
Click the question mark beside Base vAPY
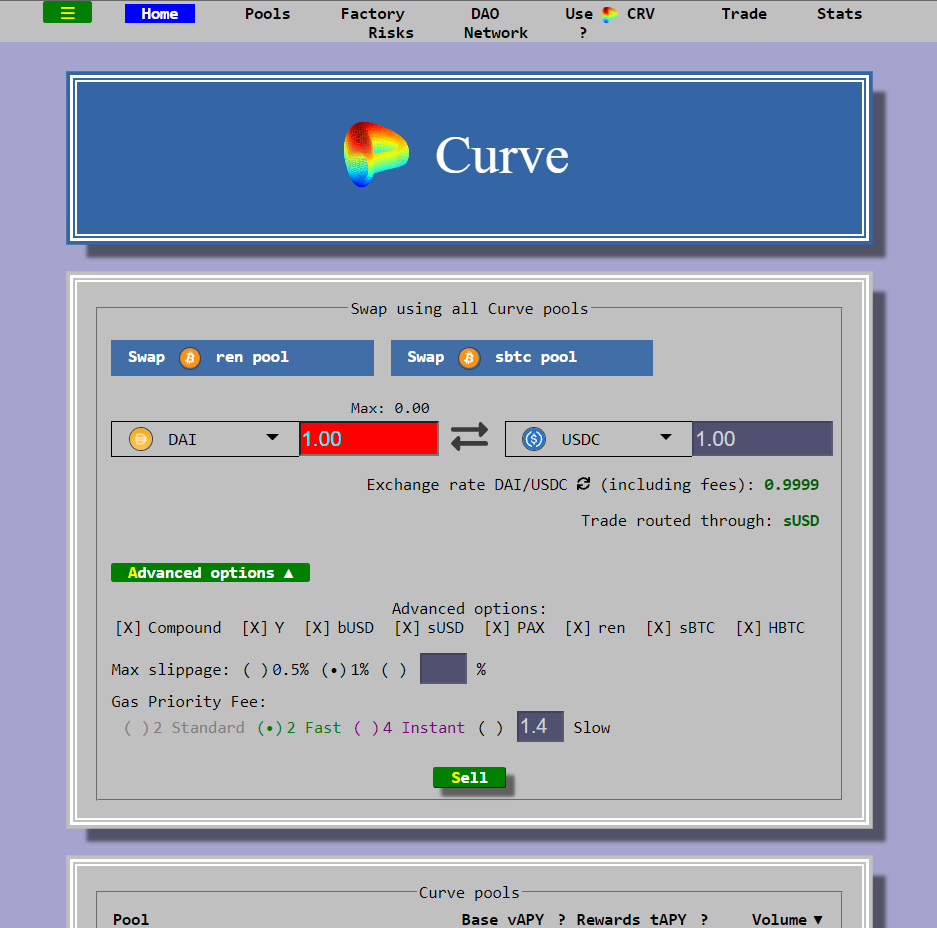pos(561,919)
